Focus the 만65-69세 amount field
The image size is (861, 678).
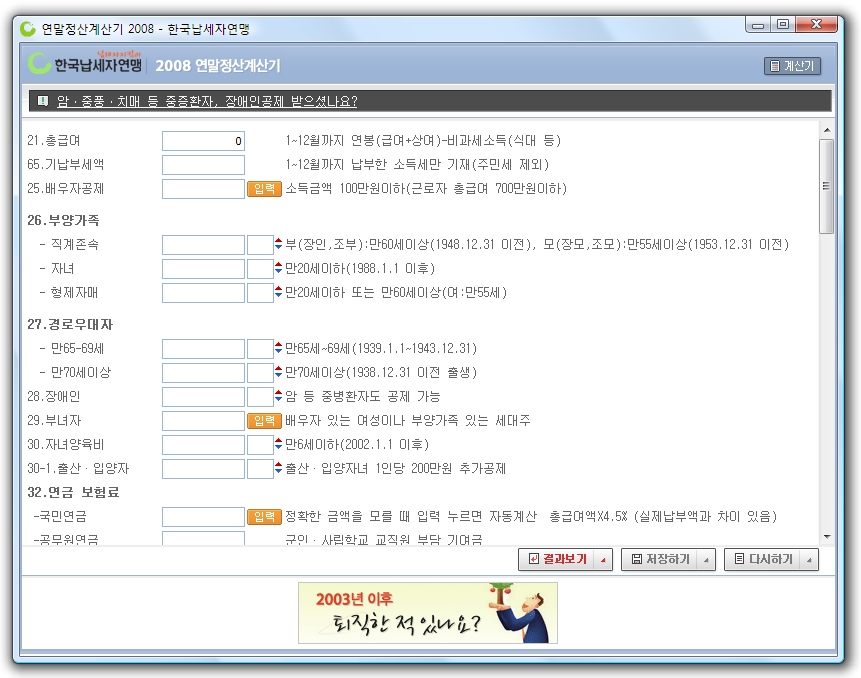click(x=203, y=349)
